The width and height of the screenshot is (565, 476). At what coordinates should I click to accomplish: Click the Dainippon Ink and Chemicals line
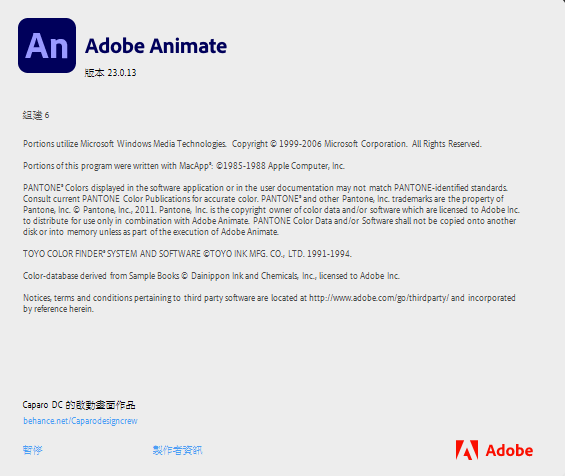coord(211,276)
